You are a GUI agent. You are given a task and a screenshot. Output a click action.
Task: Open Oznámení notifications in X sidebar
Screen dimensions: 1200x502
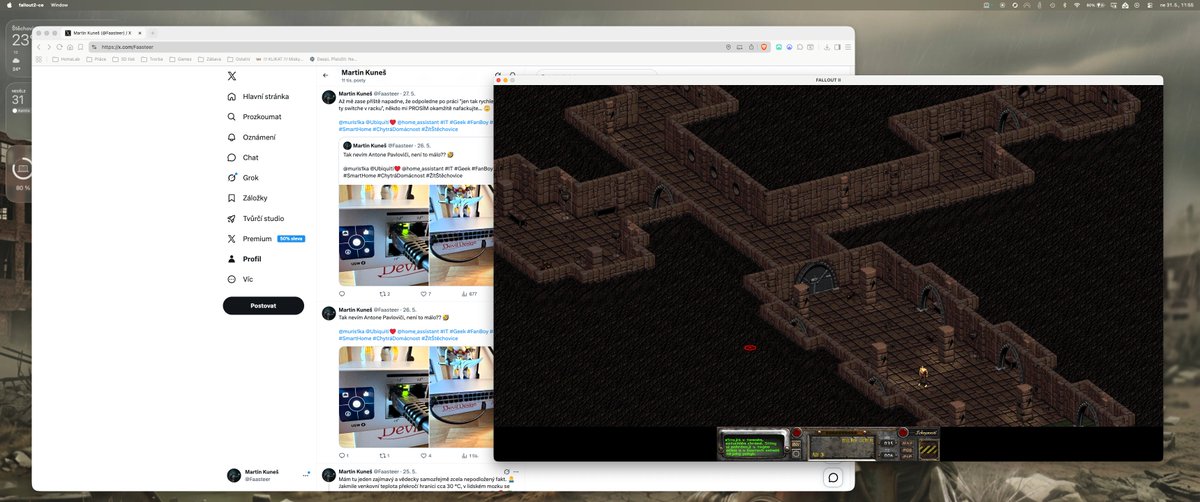(252, 137)
